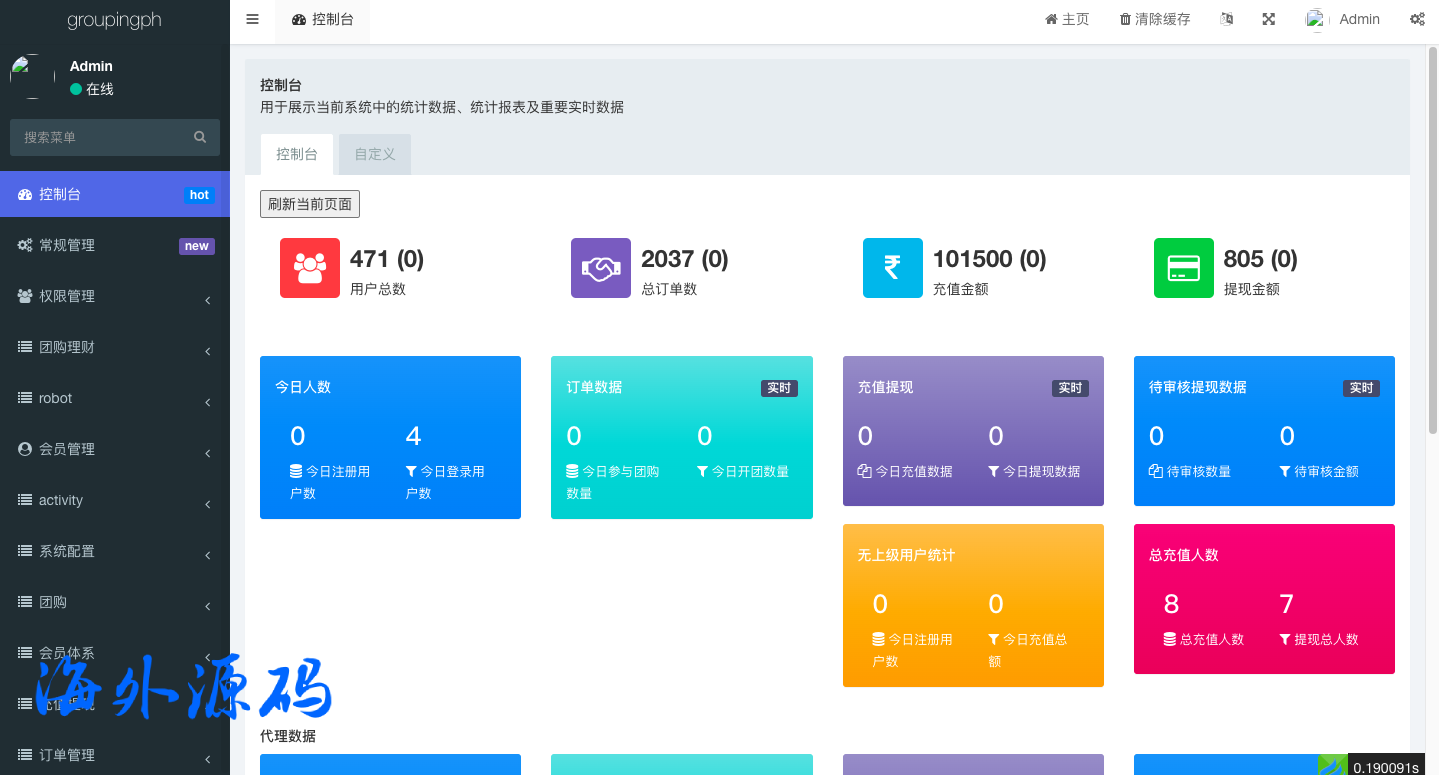Click the red users total icon

coord(310,268)
